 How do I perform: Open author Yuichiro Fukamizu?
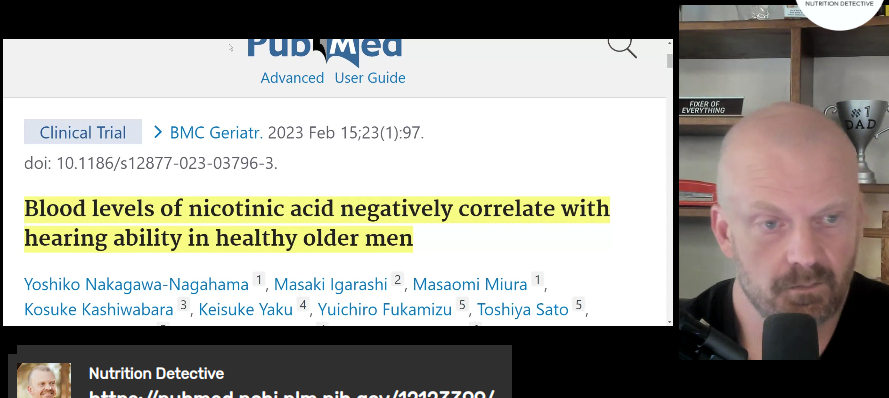click(x=385, y=310)
